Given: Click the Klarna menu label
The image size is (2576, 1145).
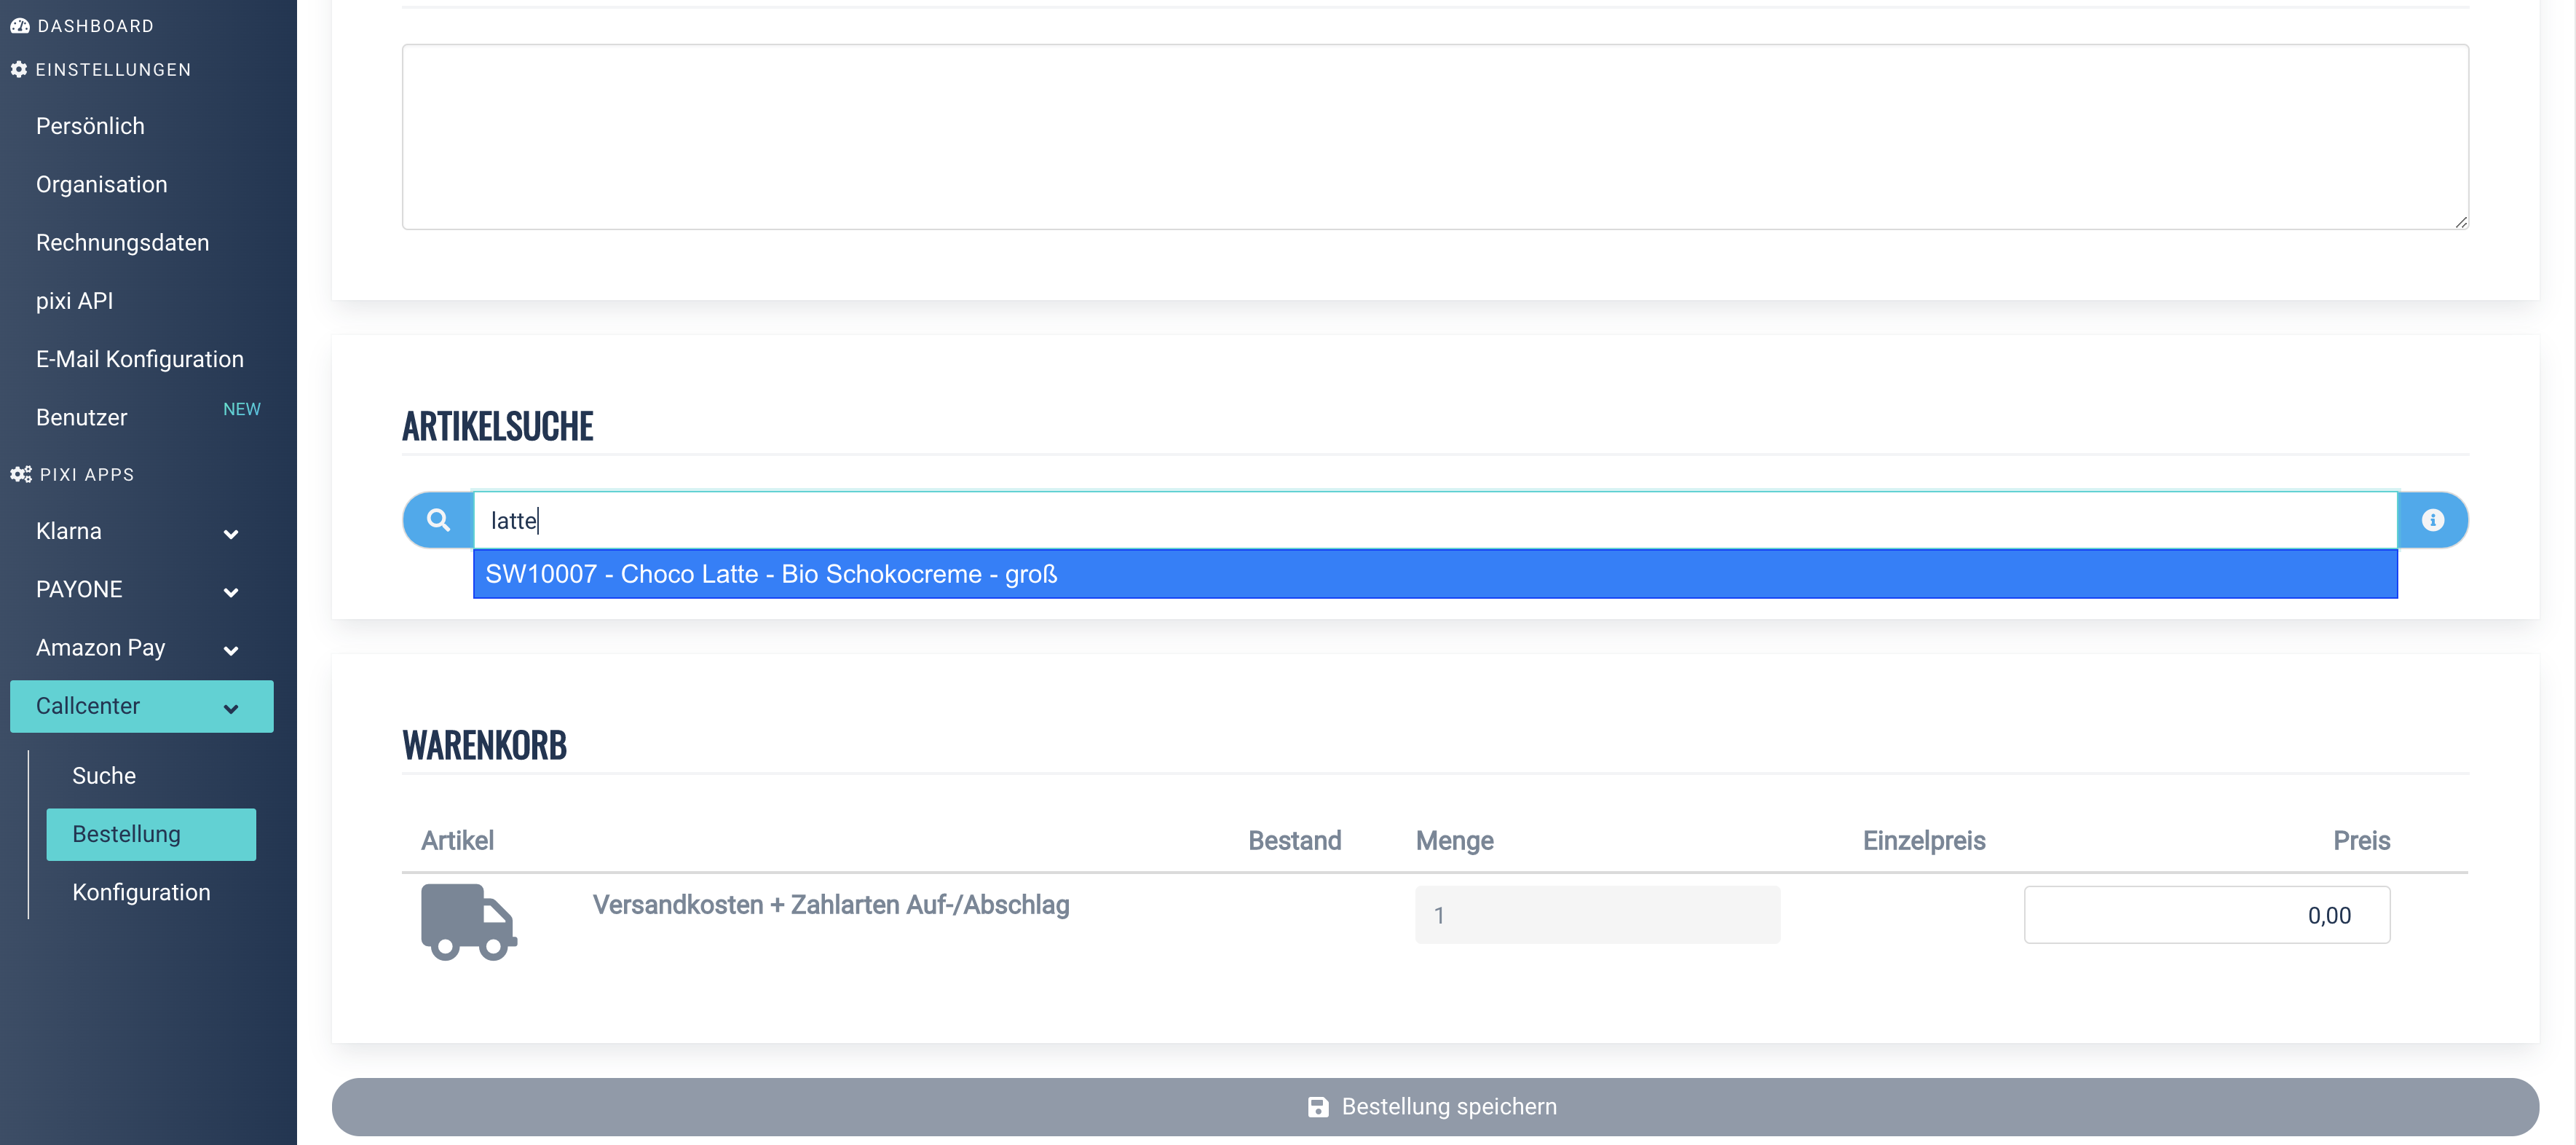Looking at the screenshot, I should (69, 531).
